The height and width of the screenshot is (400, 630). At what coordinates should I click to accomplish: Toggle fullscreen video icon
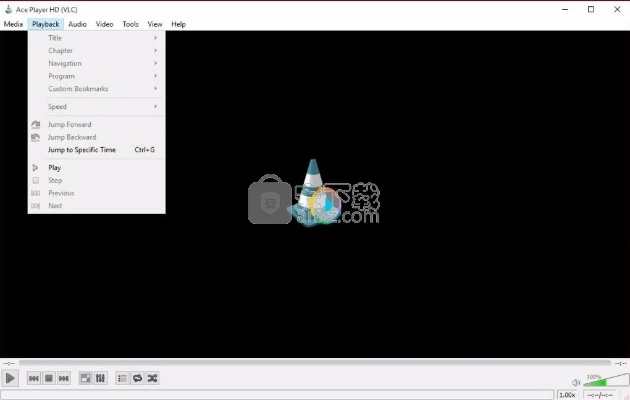[86, 378]
